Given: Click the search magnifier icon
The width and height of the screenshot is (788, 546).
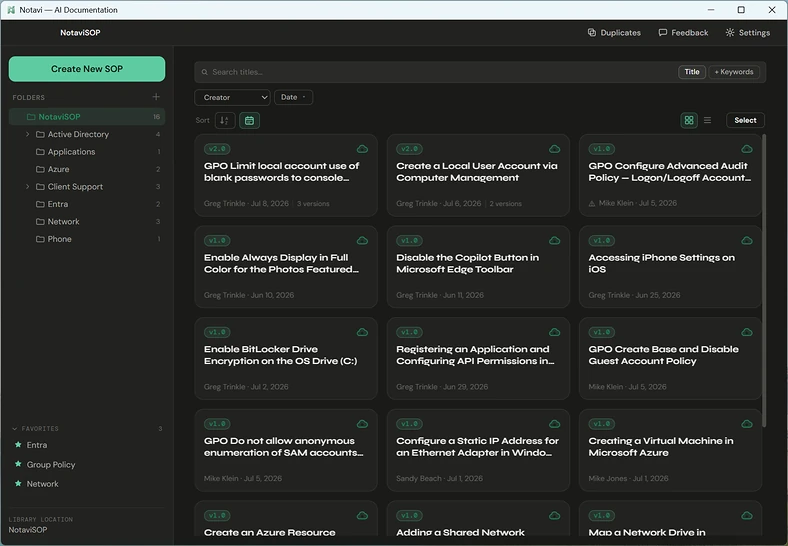Looking at the screenshot, I should coord(205,72).
